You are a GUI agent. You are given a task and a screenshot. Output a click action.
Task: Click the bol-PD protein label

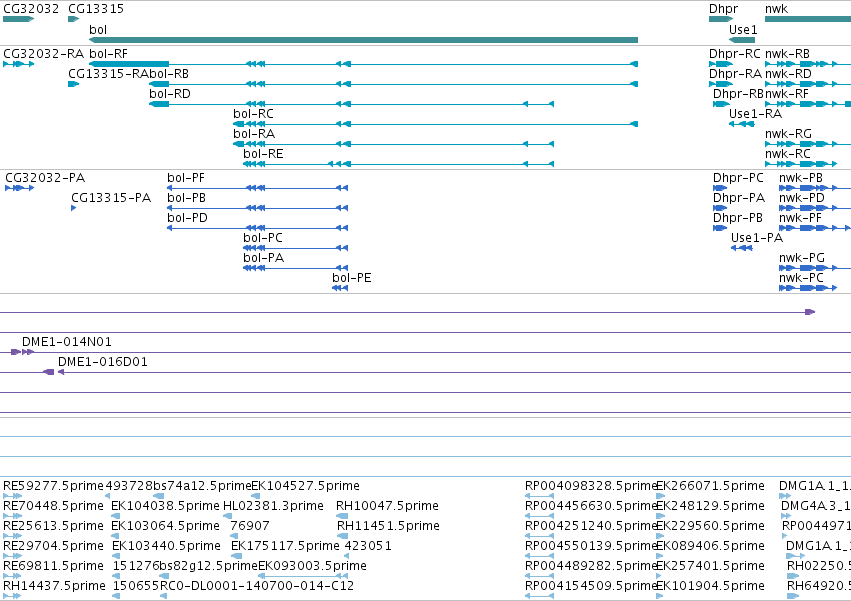(187, 218)
